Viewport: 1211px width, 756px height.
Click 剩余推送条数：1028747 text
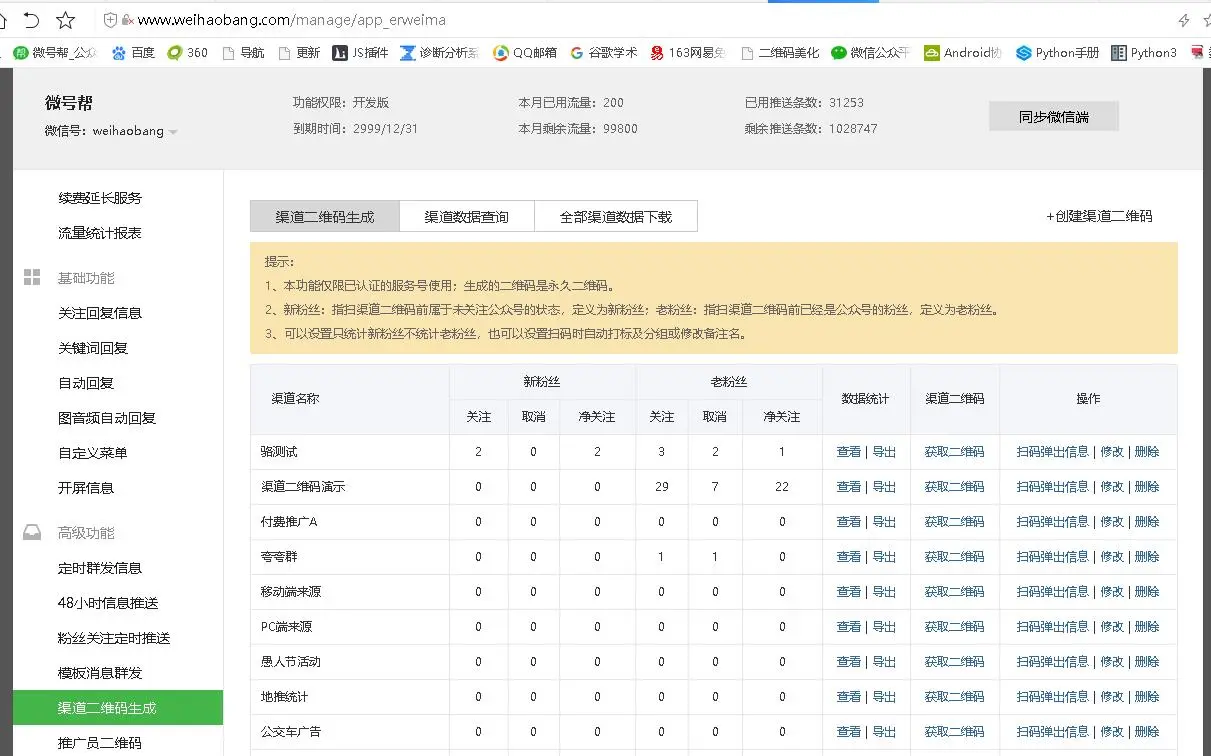pos(811,129)
